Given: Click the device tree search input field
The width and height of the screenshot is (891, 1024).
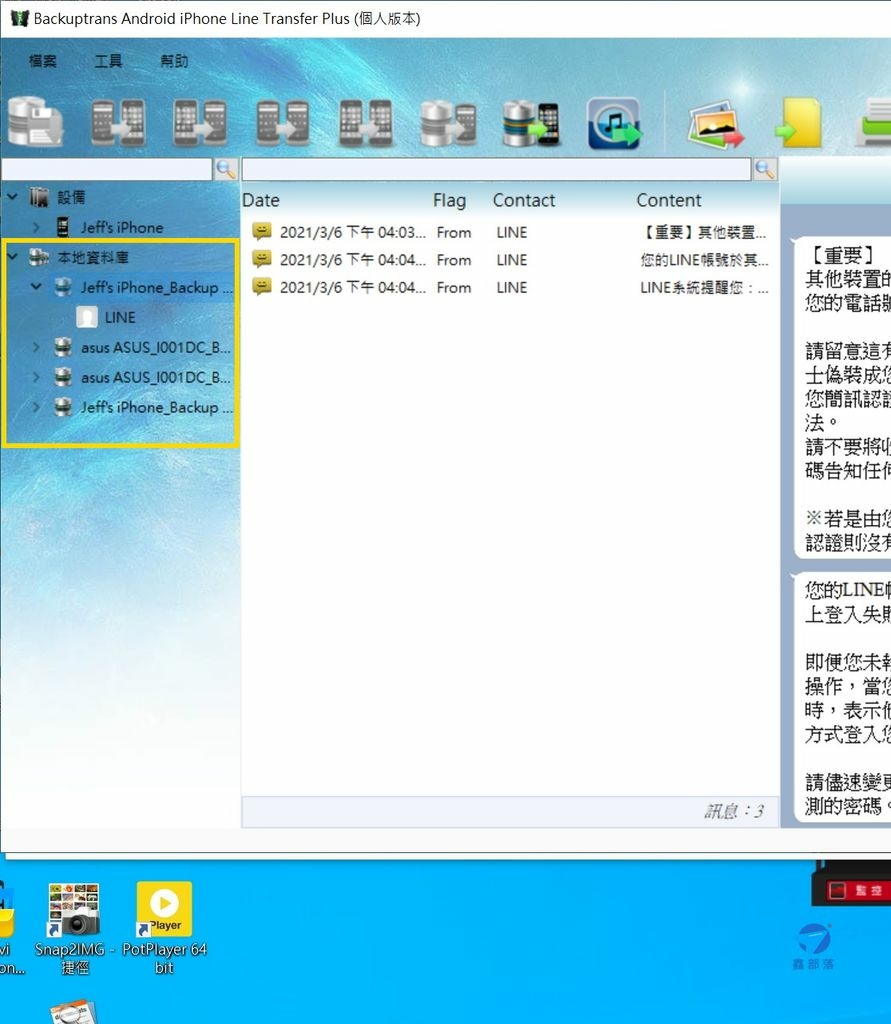Looking at the screenshot, I should coord(106,169).
